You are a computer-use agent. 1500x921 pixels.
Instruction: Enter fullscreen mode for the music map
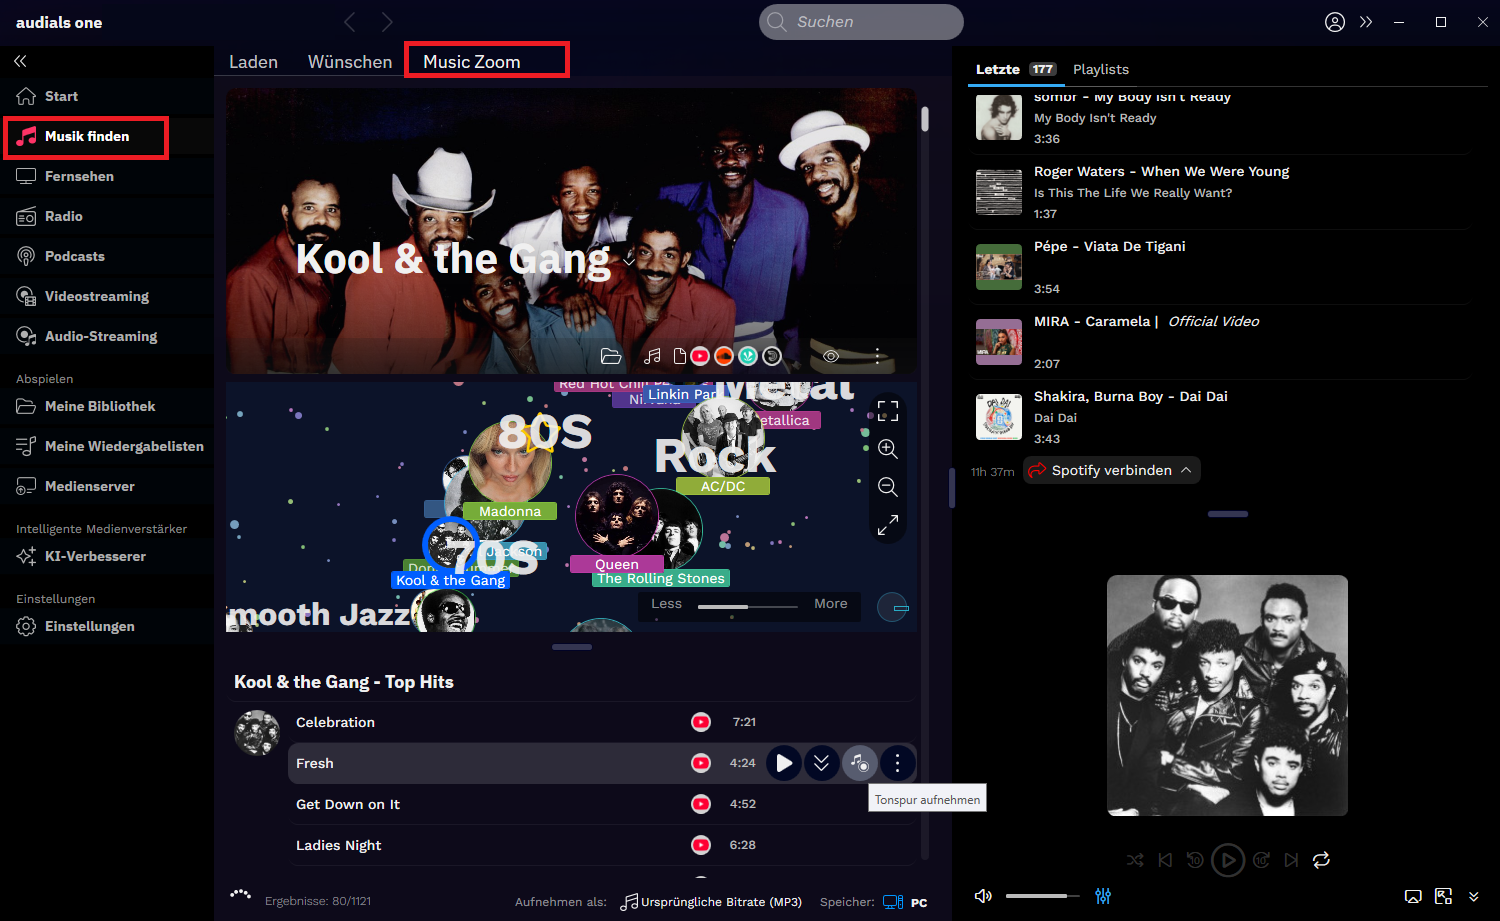888,411
